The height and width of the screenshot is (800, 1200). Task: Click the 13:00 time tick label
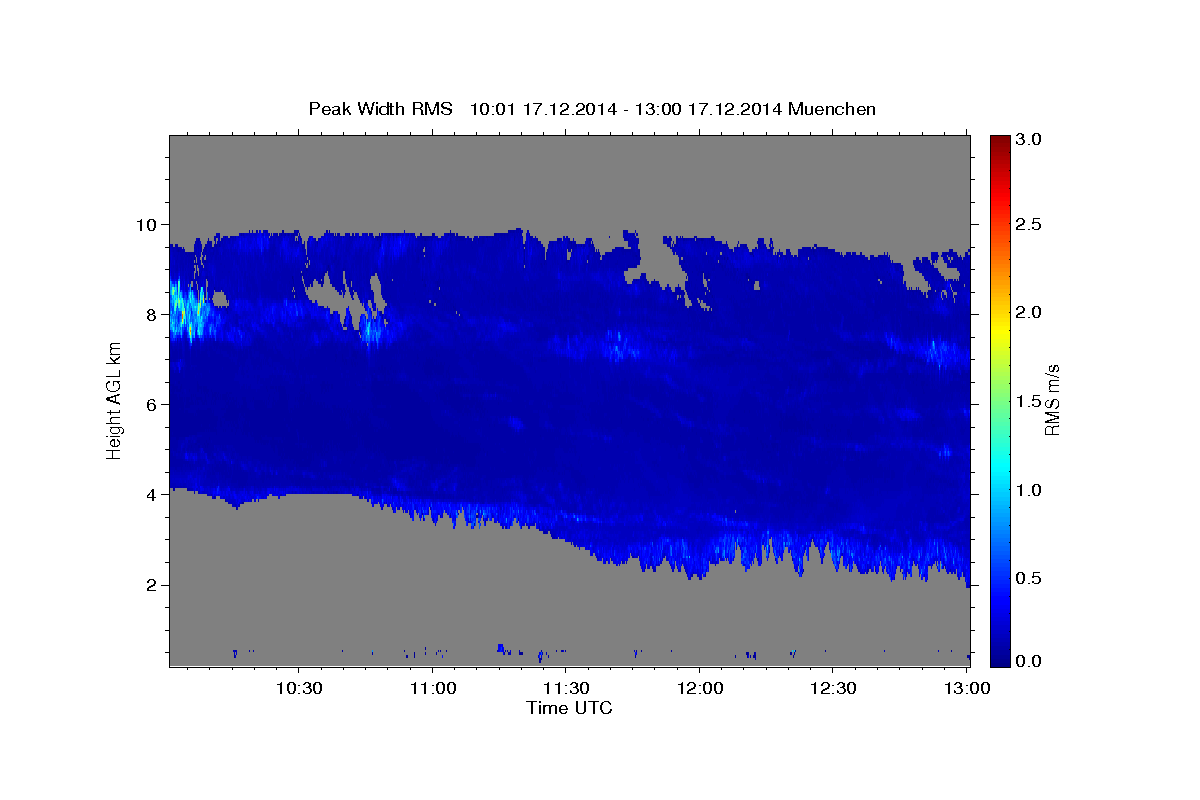pos(966,689)
